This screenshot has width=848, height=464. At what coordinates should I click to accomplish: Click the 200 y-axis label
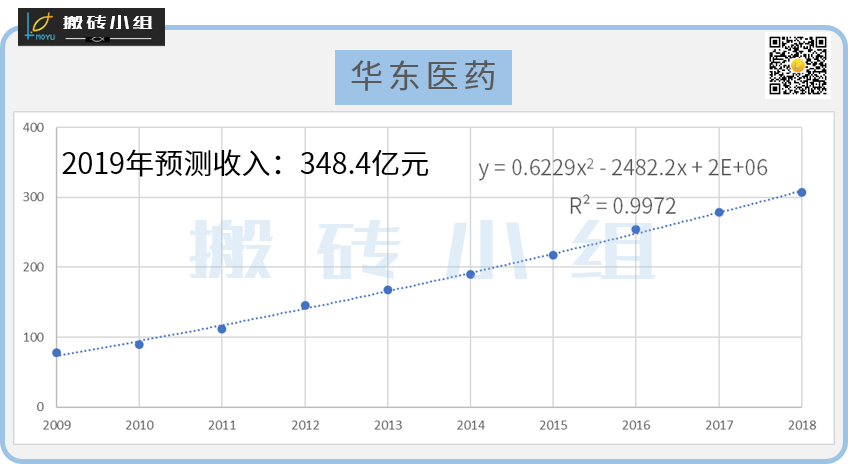33,267
